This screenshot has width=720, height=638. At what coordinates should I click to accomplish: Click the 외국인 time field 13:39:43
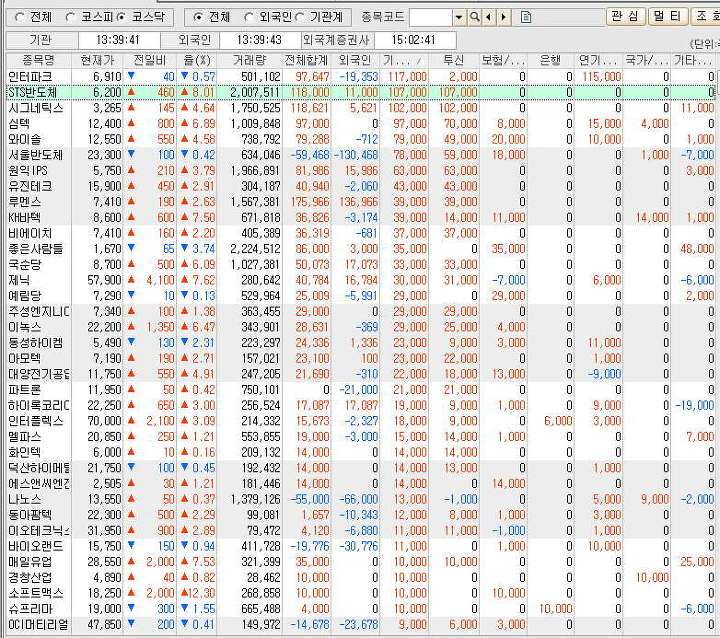(x=260, y=40)
